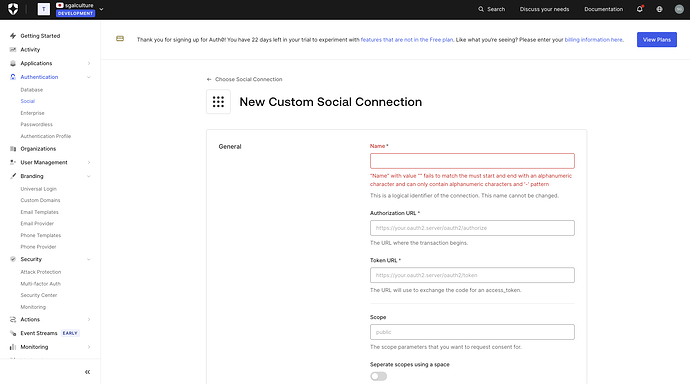Click the Auth0 shield logo
Viewport: 690px width, 384px height.
[x=13, y=9]
